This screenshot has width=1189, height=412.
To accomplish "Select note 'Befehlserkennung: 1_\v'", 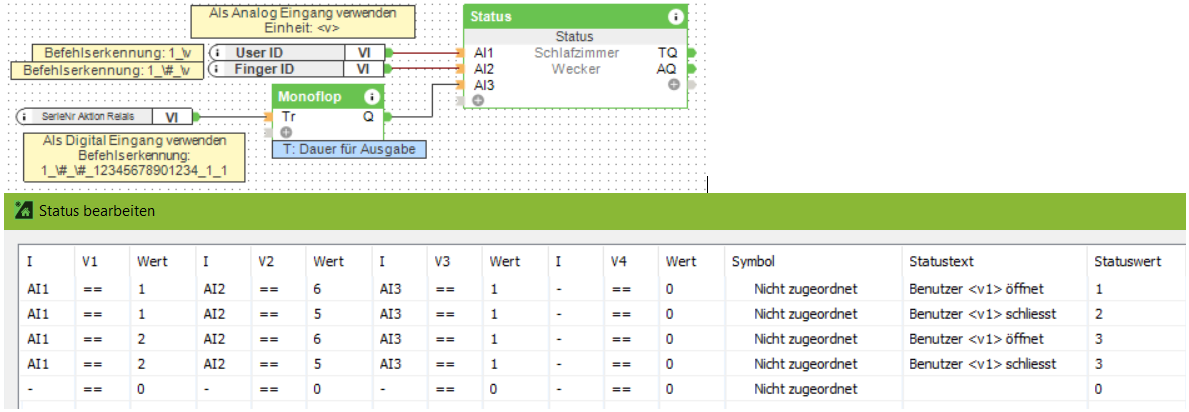I will tap(118, 53).
